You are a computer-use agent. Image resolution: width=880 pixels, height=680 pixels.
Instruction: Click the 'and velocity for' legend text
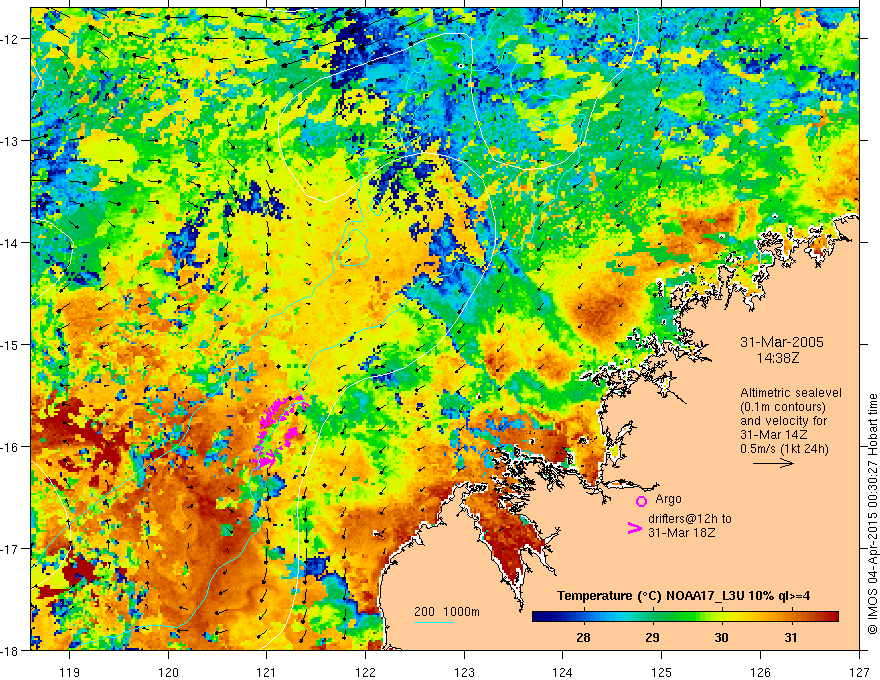[783, 421]
